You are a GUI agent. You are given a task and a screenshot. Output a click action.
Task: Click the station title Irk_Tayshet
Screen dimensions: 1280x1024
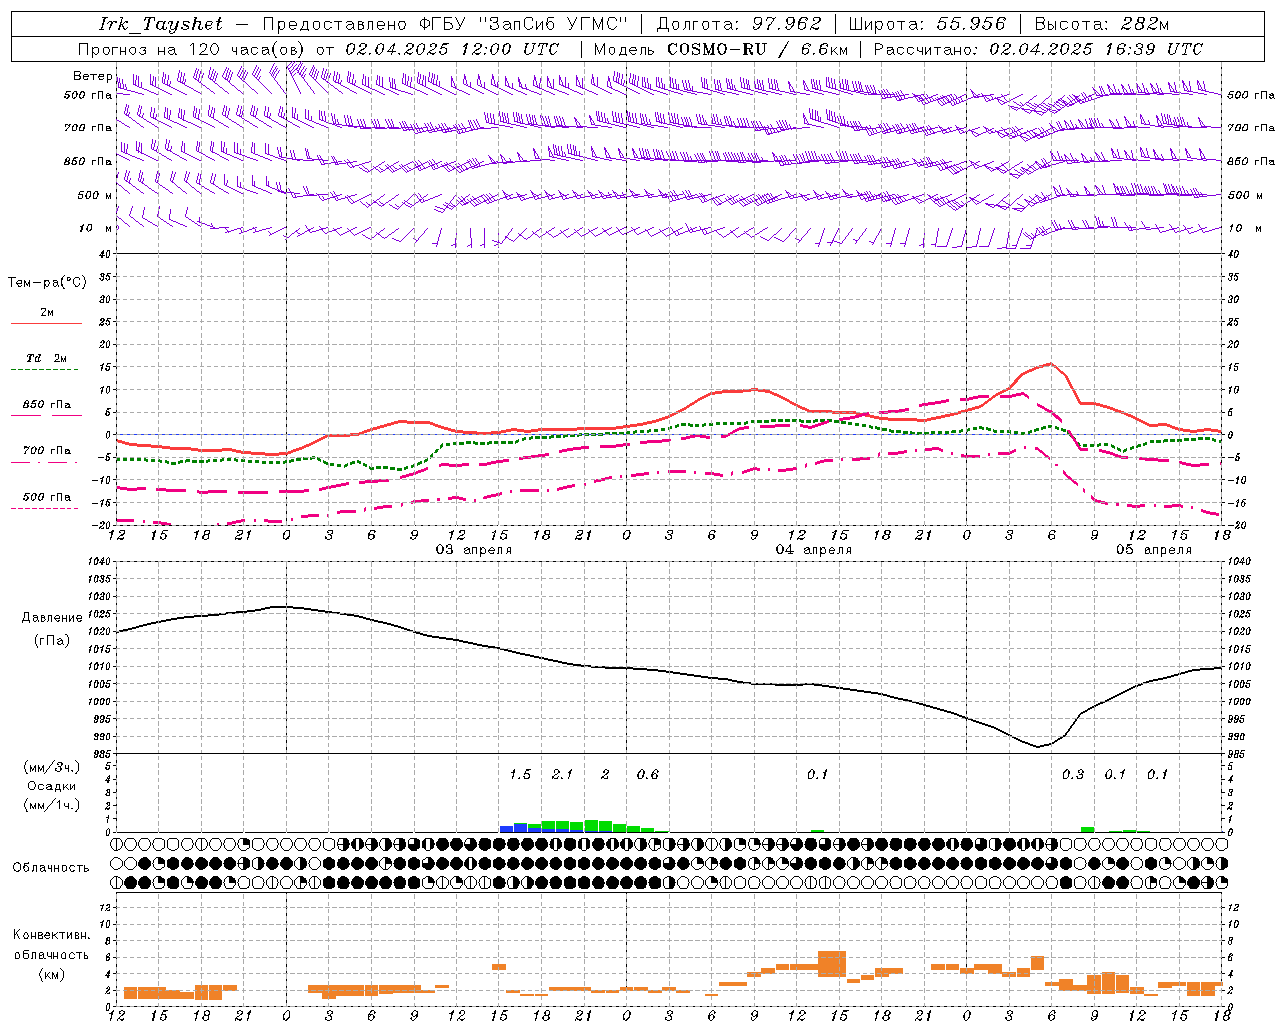[x=161, y=24]
